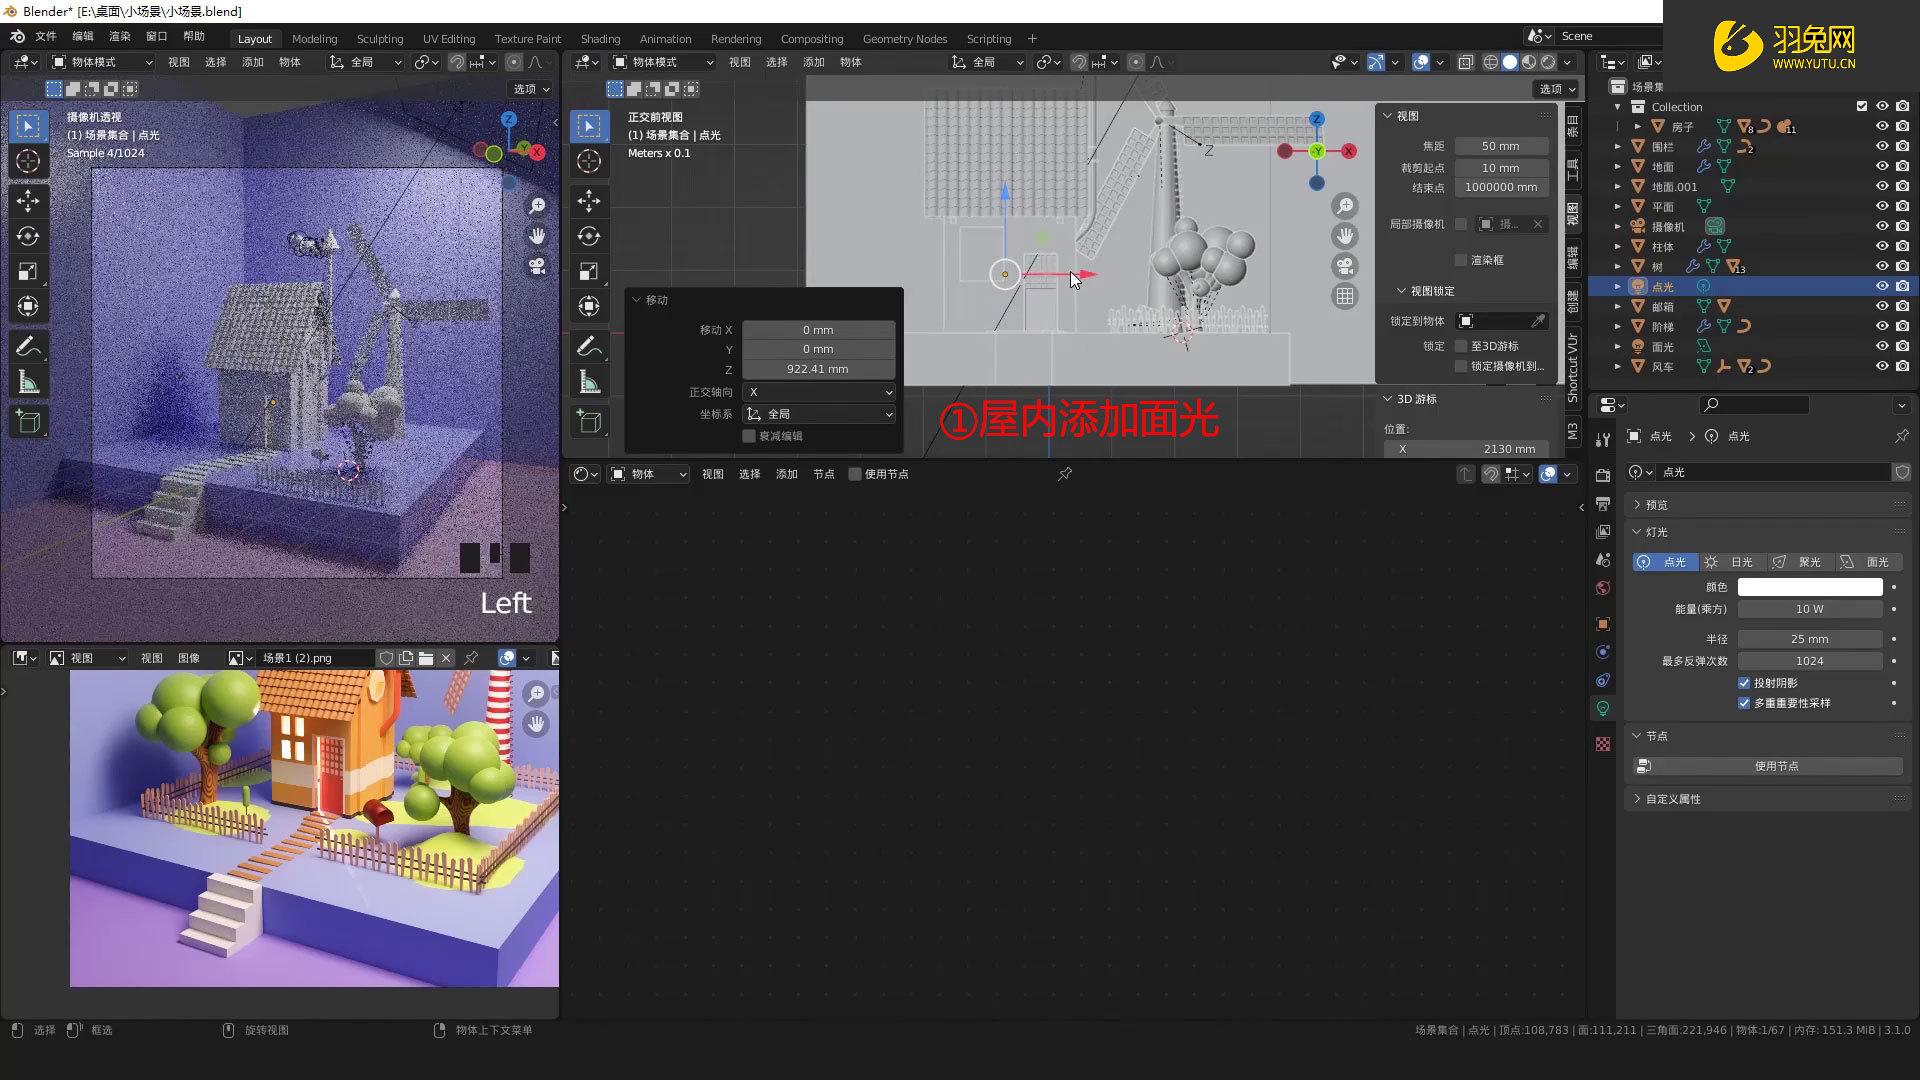Click the 移动 Z 922.41 mm field
Screen dimensions: 1920x1080
819,369
